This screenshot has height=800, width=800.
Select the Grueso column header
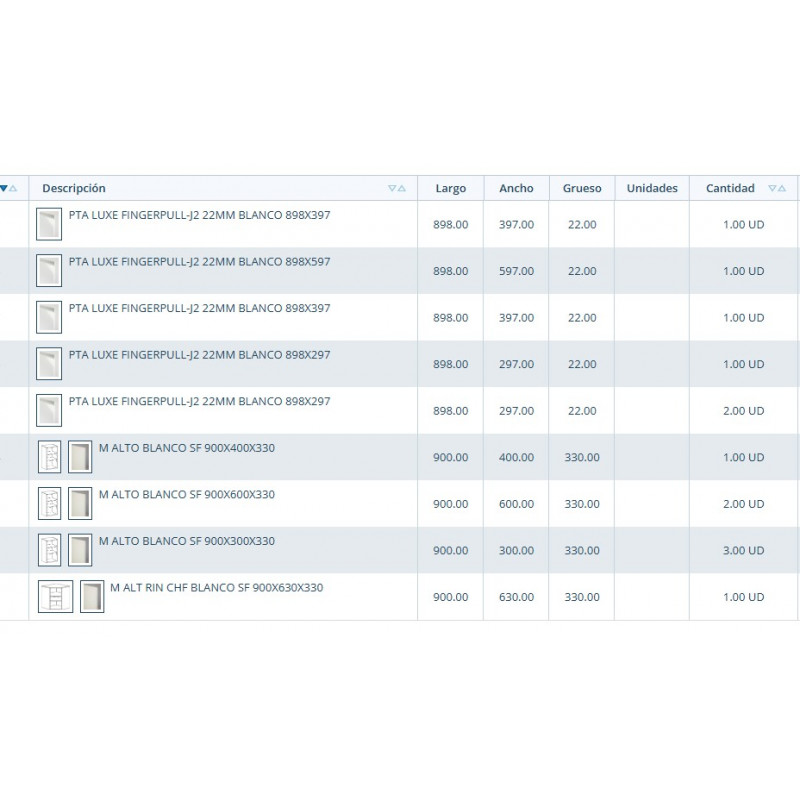click(x=582, y=188)
